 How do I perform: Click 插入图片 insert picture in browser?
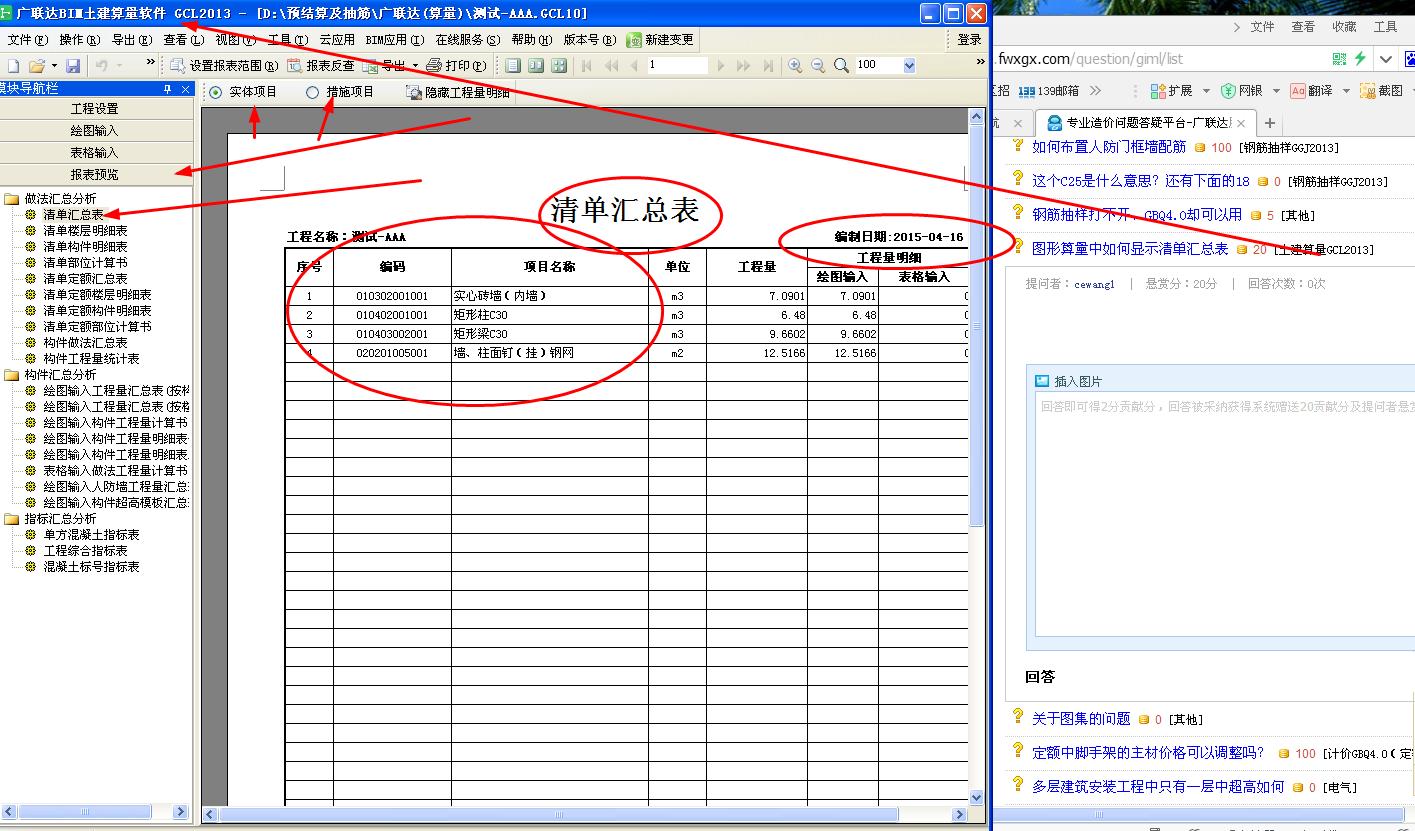pyautogui.click(x=1068, y=381)
